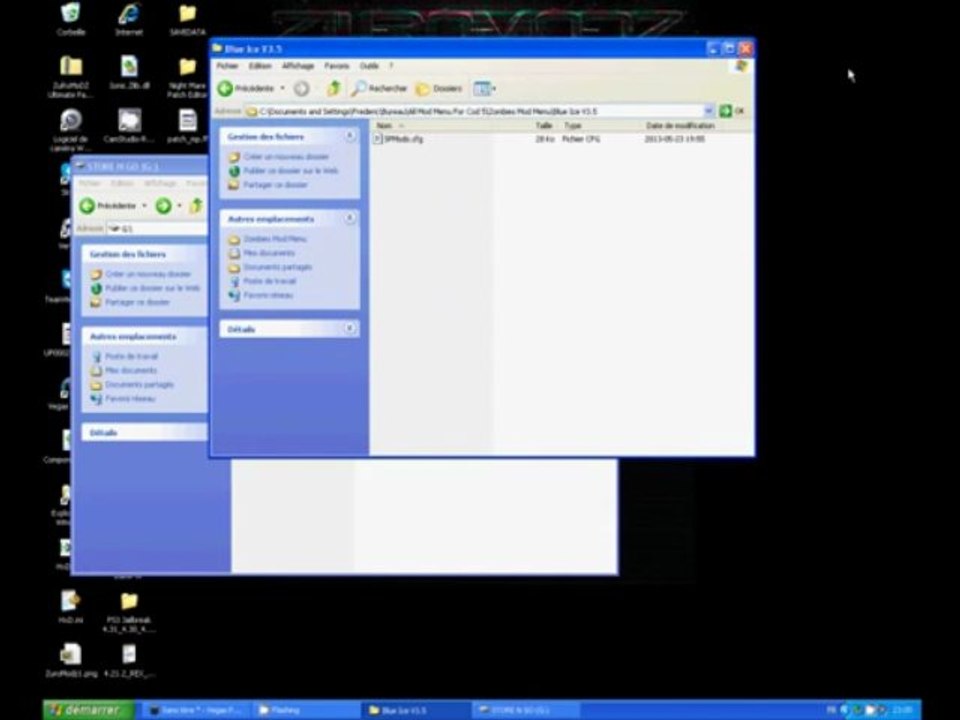Click the up folder icon in STORE N GO window
This screenshot has height=720, width=960.
click(x=196, y=206)
